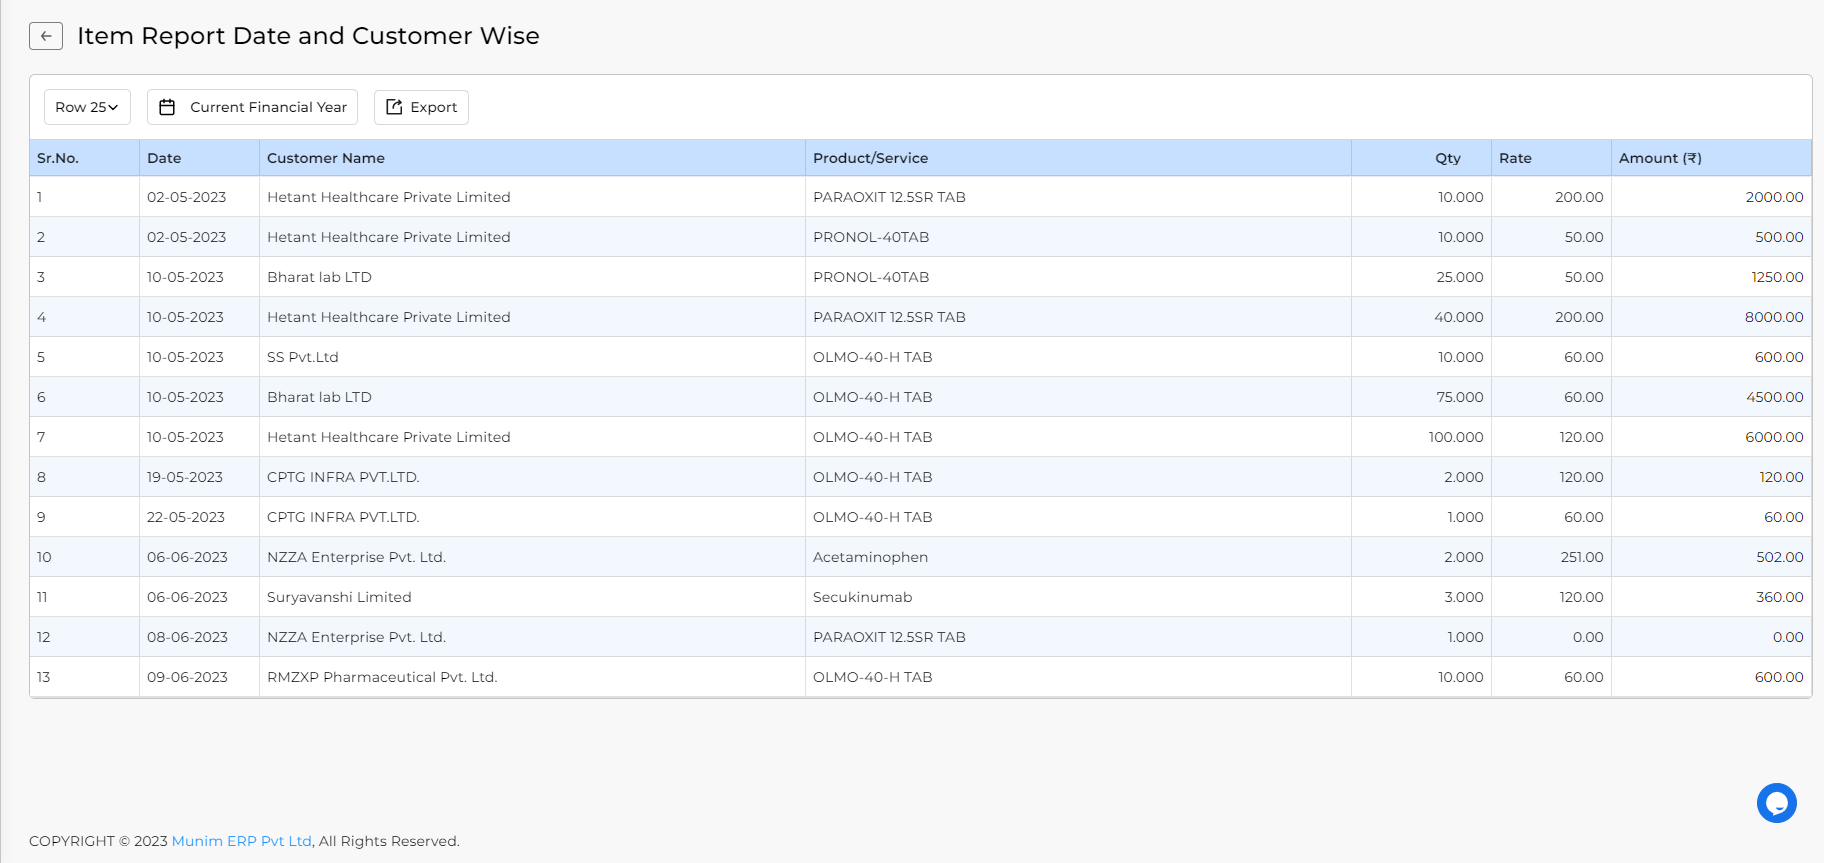
Task: Click the page title Item Report heading
Action: click(x=308, y=36)
